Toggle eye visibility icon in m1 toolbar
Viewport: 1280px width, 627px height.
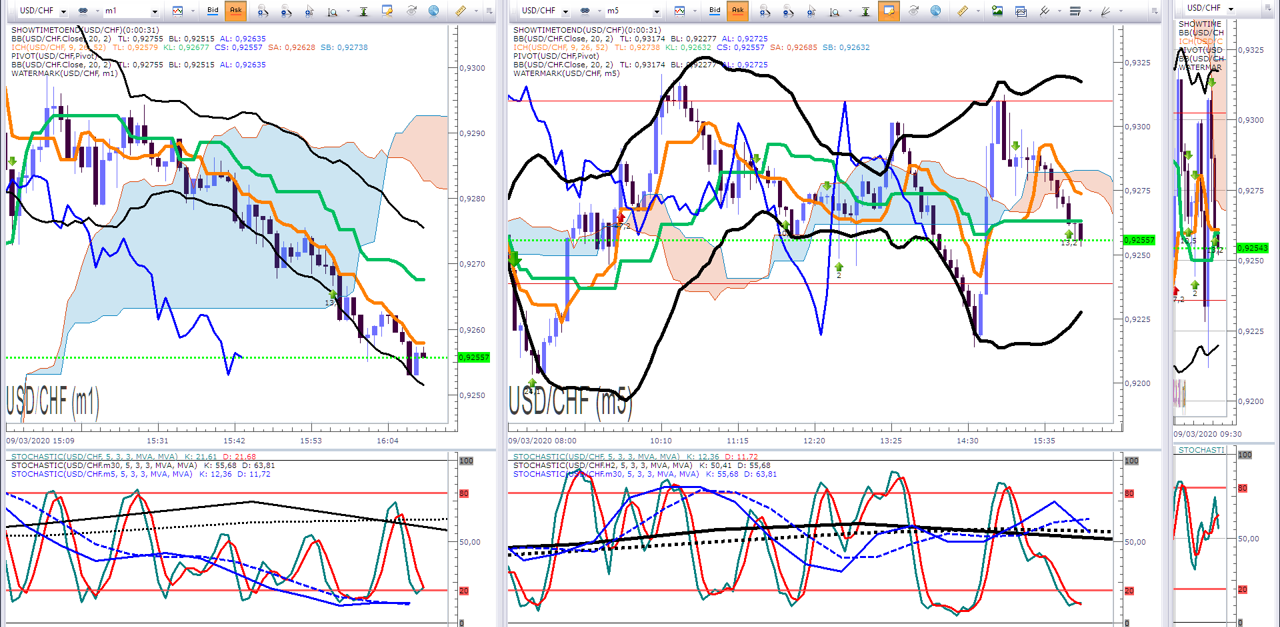[x=411, y=11]
